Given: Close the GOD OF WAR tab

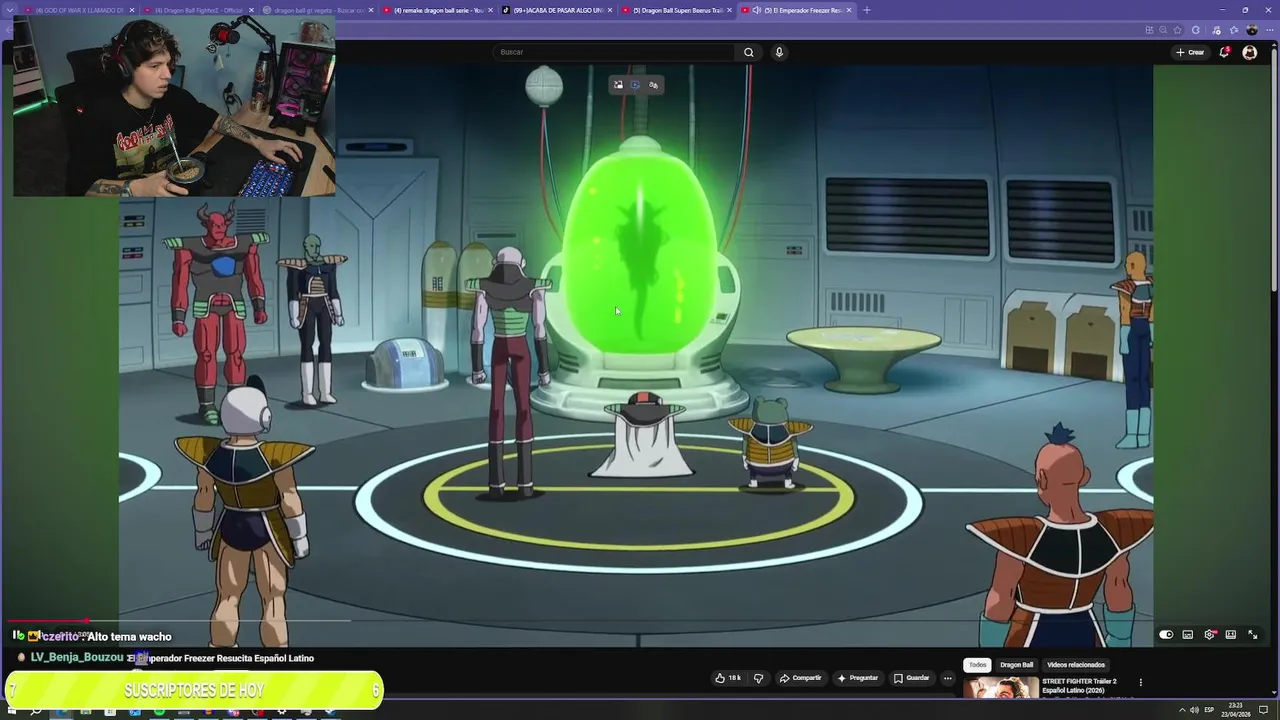Looking at the screenshot, I should pyautogui.click(x=132, y=10).
